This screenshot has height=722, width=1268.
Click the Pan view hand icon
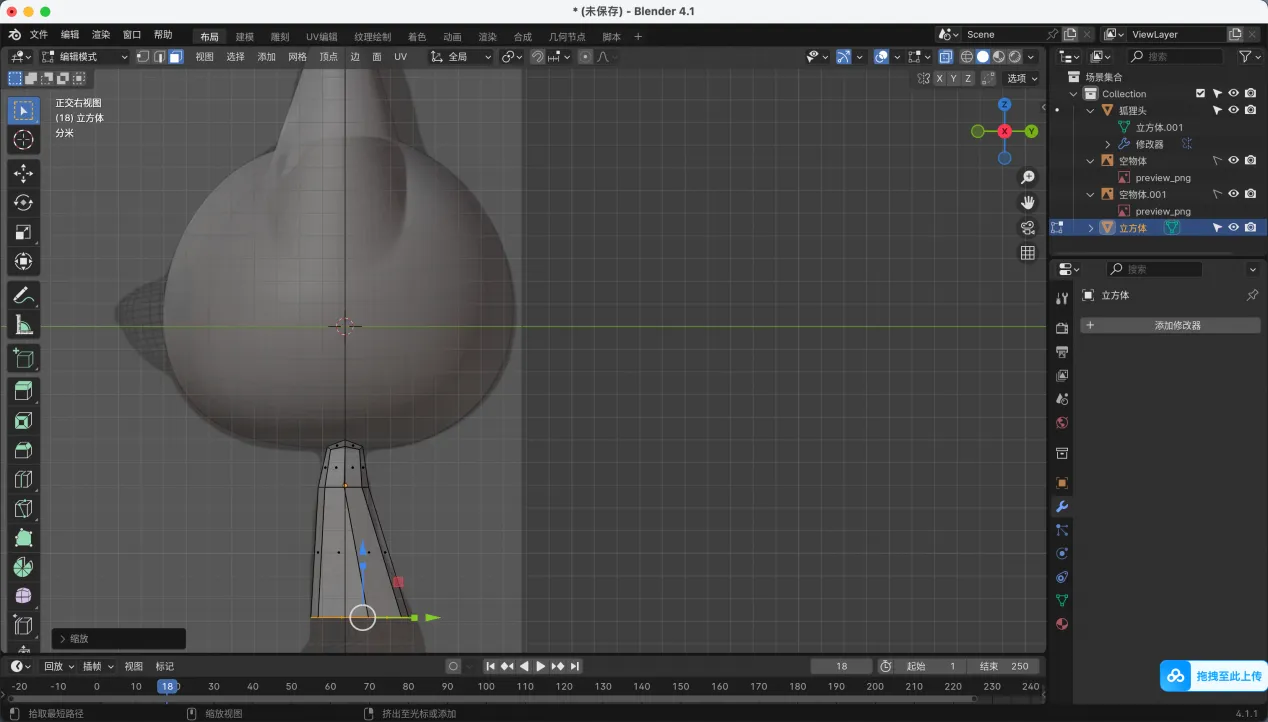pos(1027,203)
